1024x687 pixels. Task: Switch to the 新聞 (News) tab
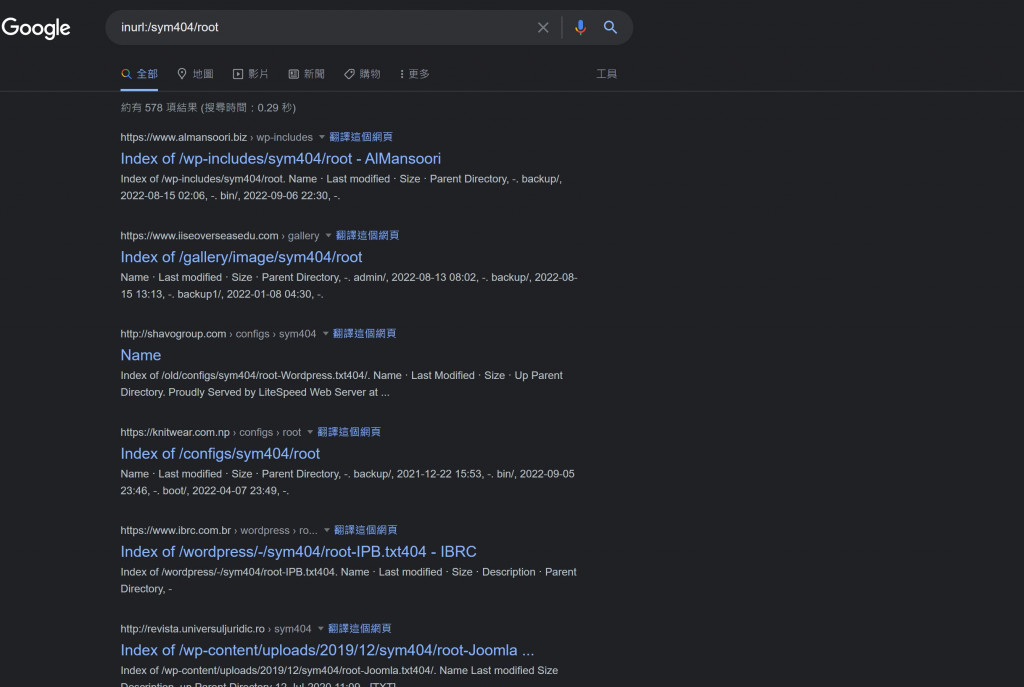[306, 74]
